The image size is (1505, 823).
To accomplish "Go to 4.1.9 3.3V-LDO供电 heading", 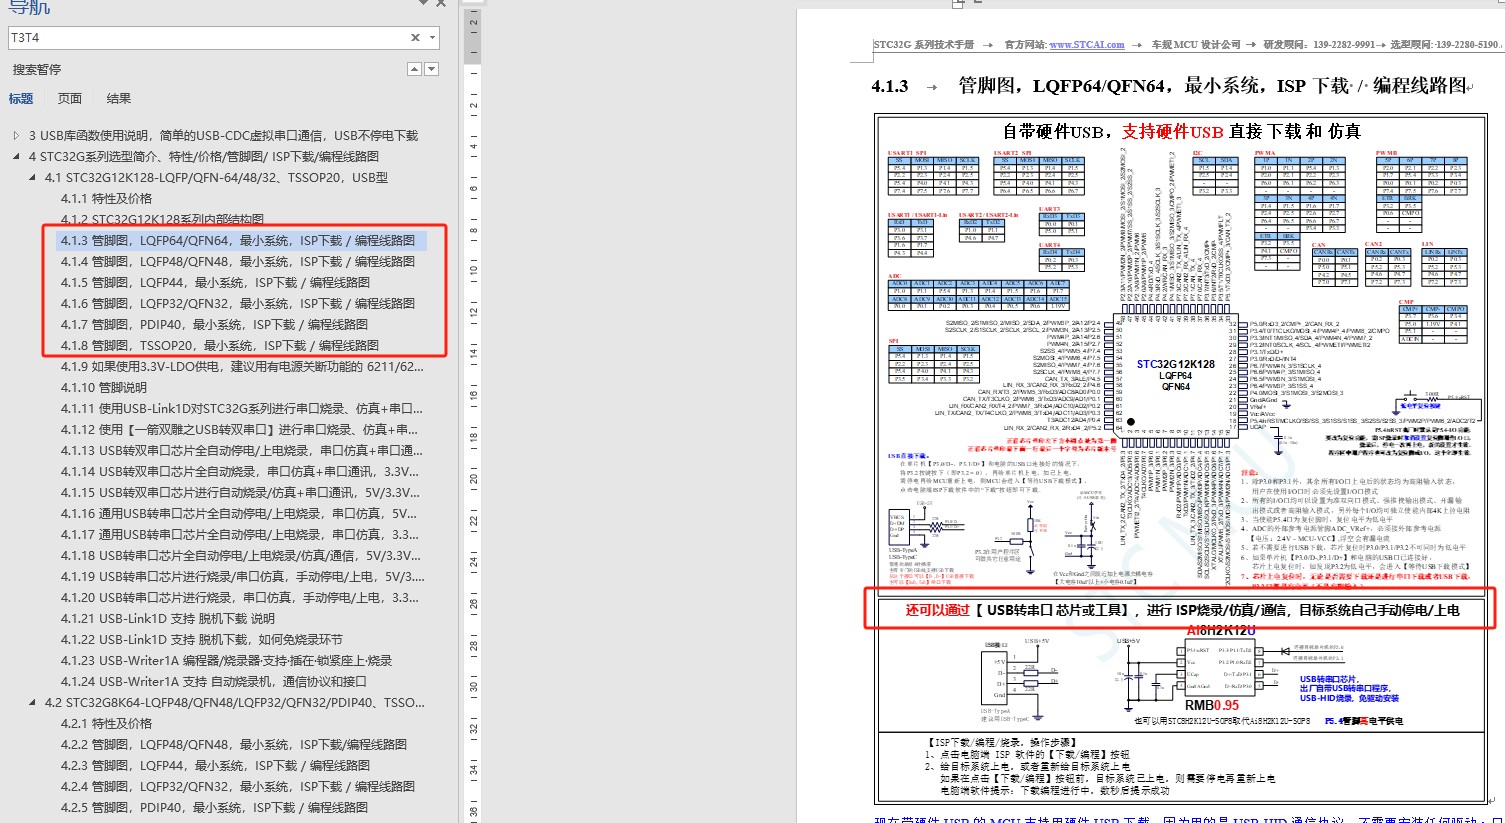I will 242,367.
